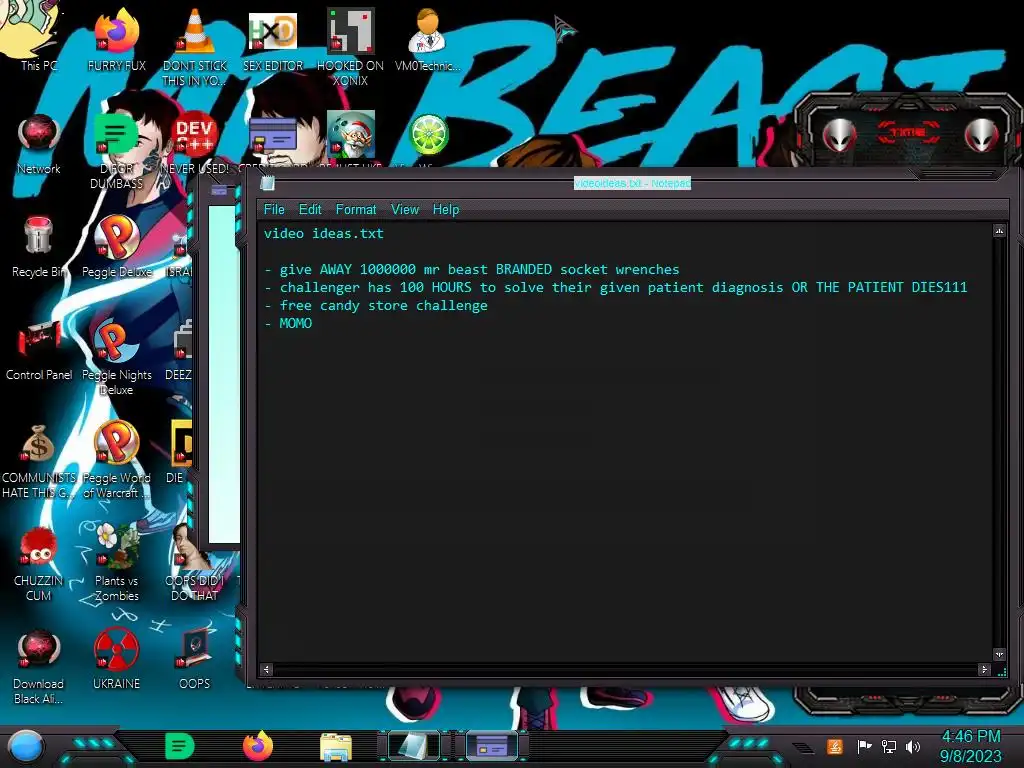This screenshot has height=768, width=1024.
Task: Click the Java tray icon
Action: (835, 746)
